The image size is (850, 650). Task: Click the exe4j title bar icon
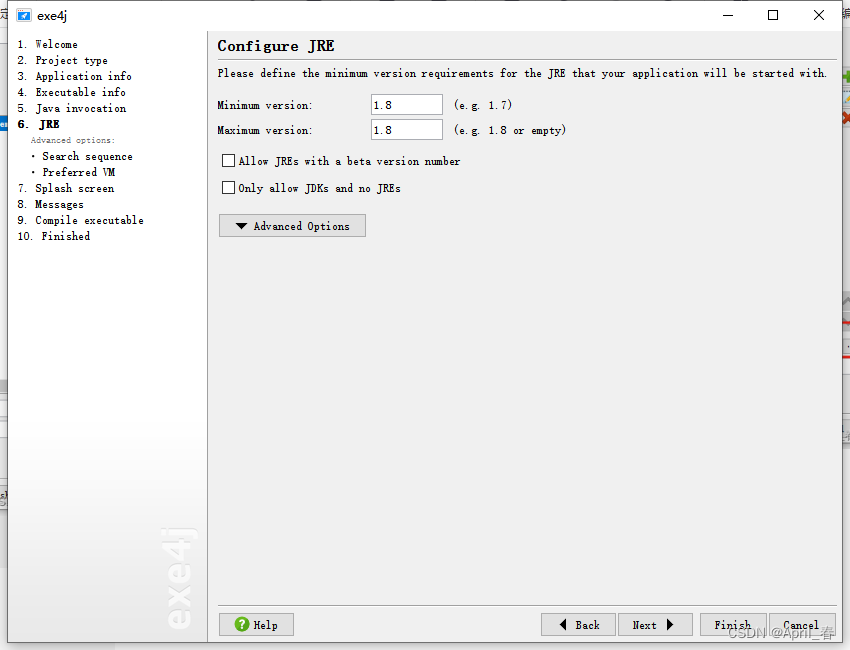pos(23,16)
